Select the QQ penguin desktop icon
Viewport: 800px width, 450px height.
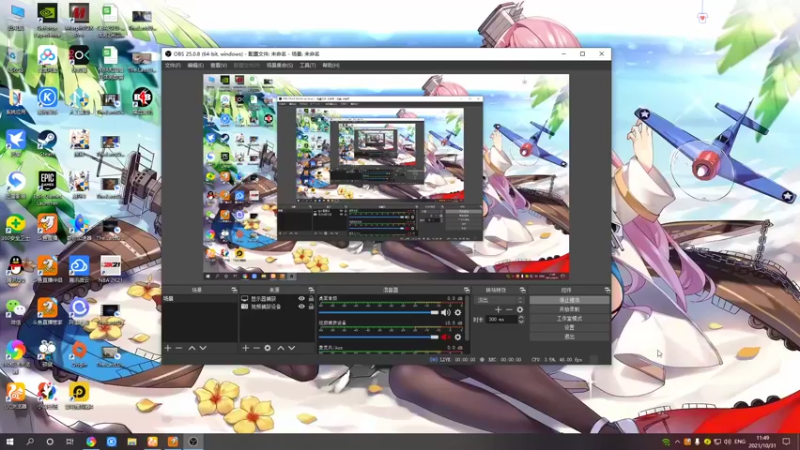pos(16,269)
